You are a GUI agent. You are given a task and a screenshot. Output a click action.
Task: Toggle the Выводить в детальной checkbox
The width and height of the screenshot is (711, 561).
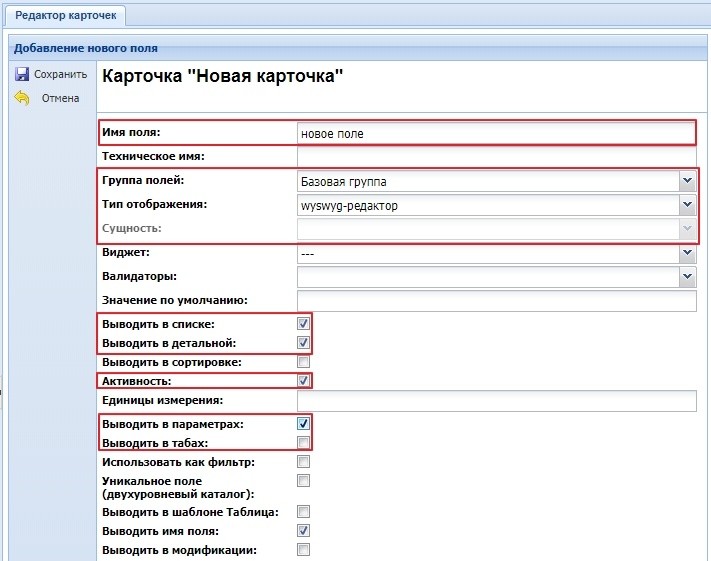click(303, 343)
